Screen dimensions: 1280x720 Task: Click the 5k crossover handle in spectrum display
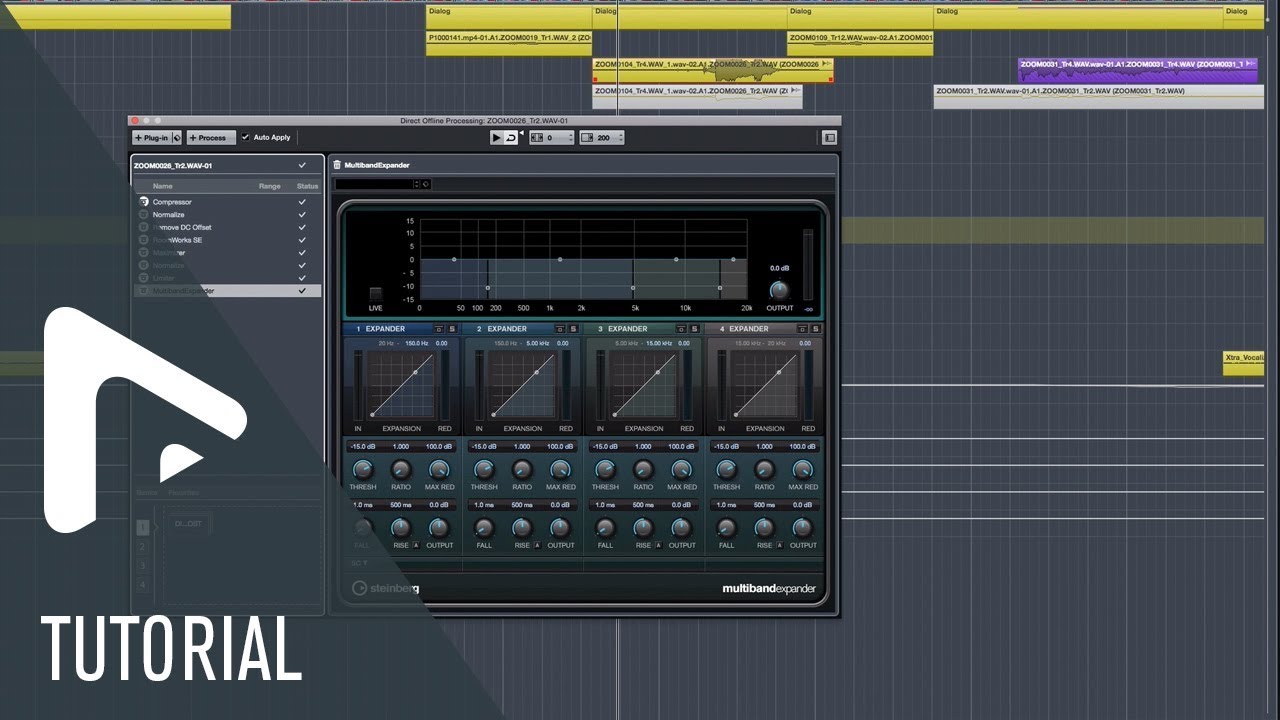point(633,288)
